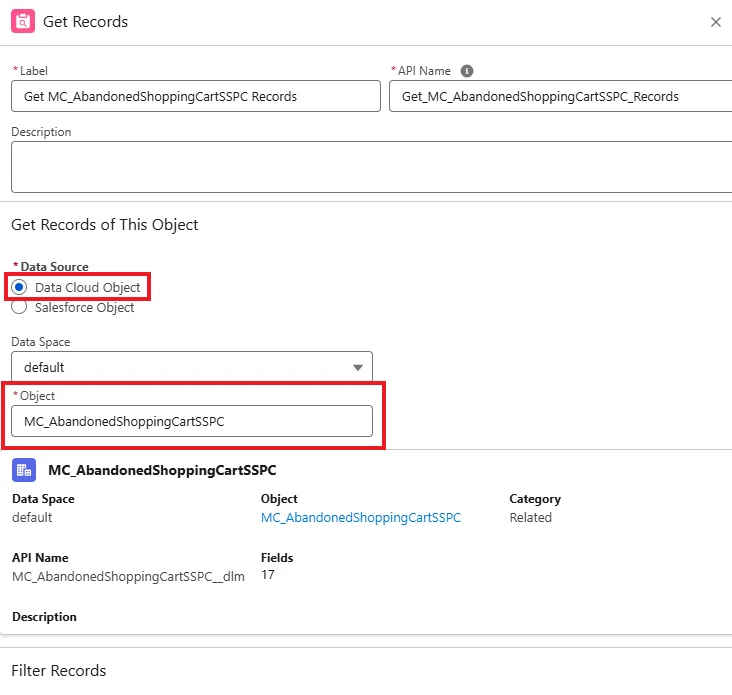
Task: Click the purple data model object icon
Action: coord(24,470)
